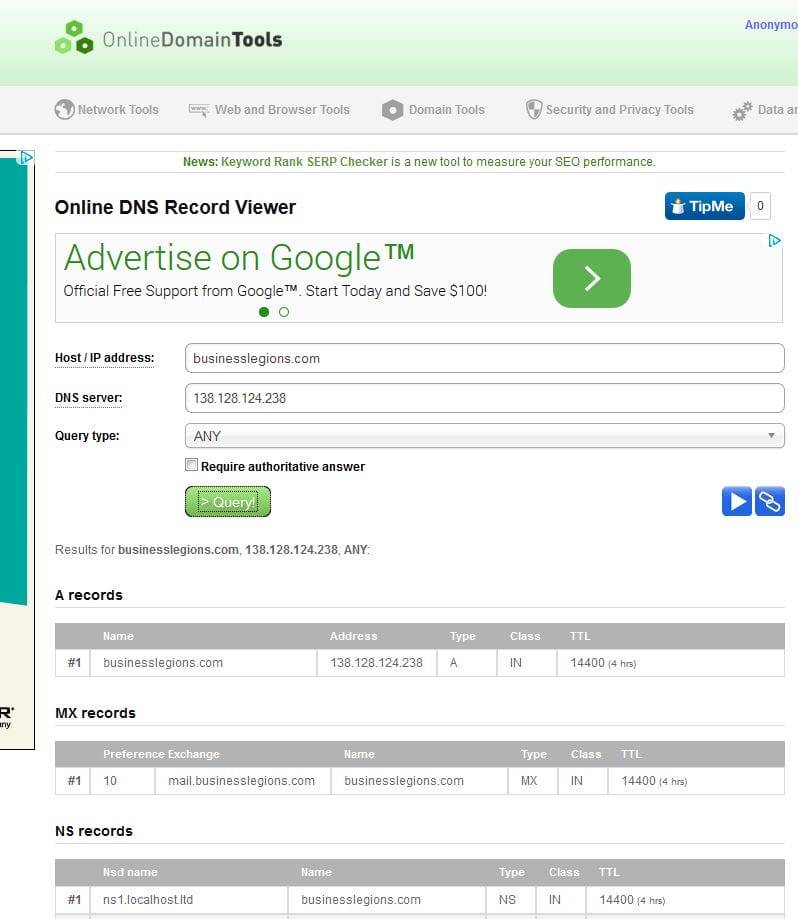Click the OnlineDomainTools hexagon logo
This screenshot has height=919, width=798.
point(75,38)
